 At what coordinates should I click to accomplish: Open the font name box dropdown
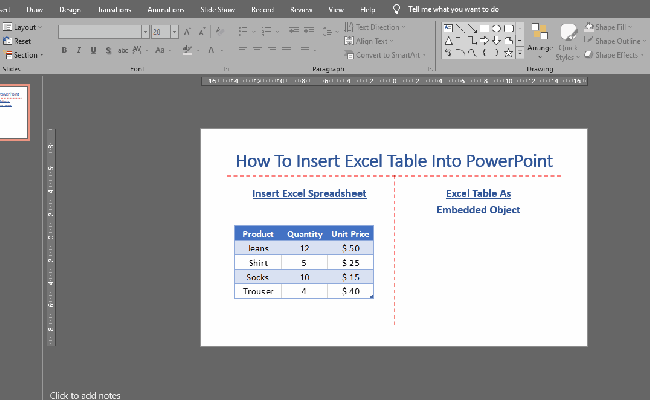(x=145, y=32)
